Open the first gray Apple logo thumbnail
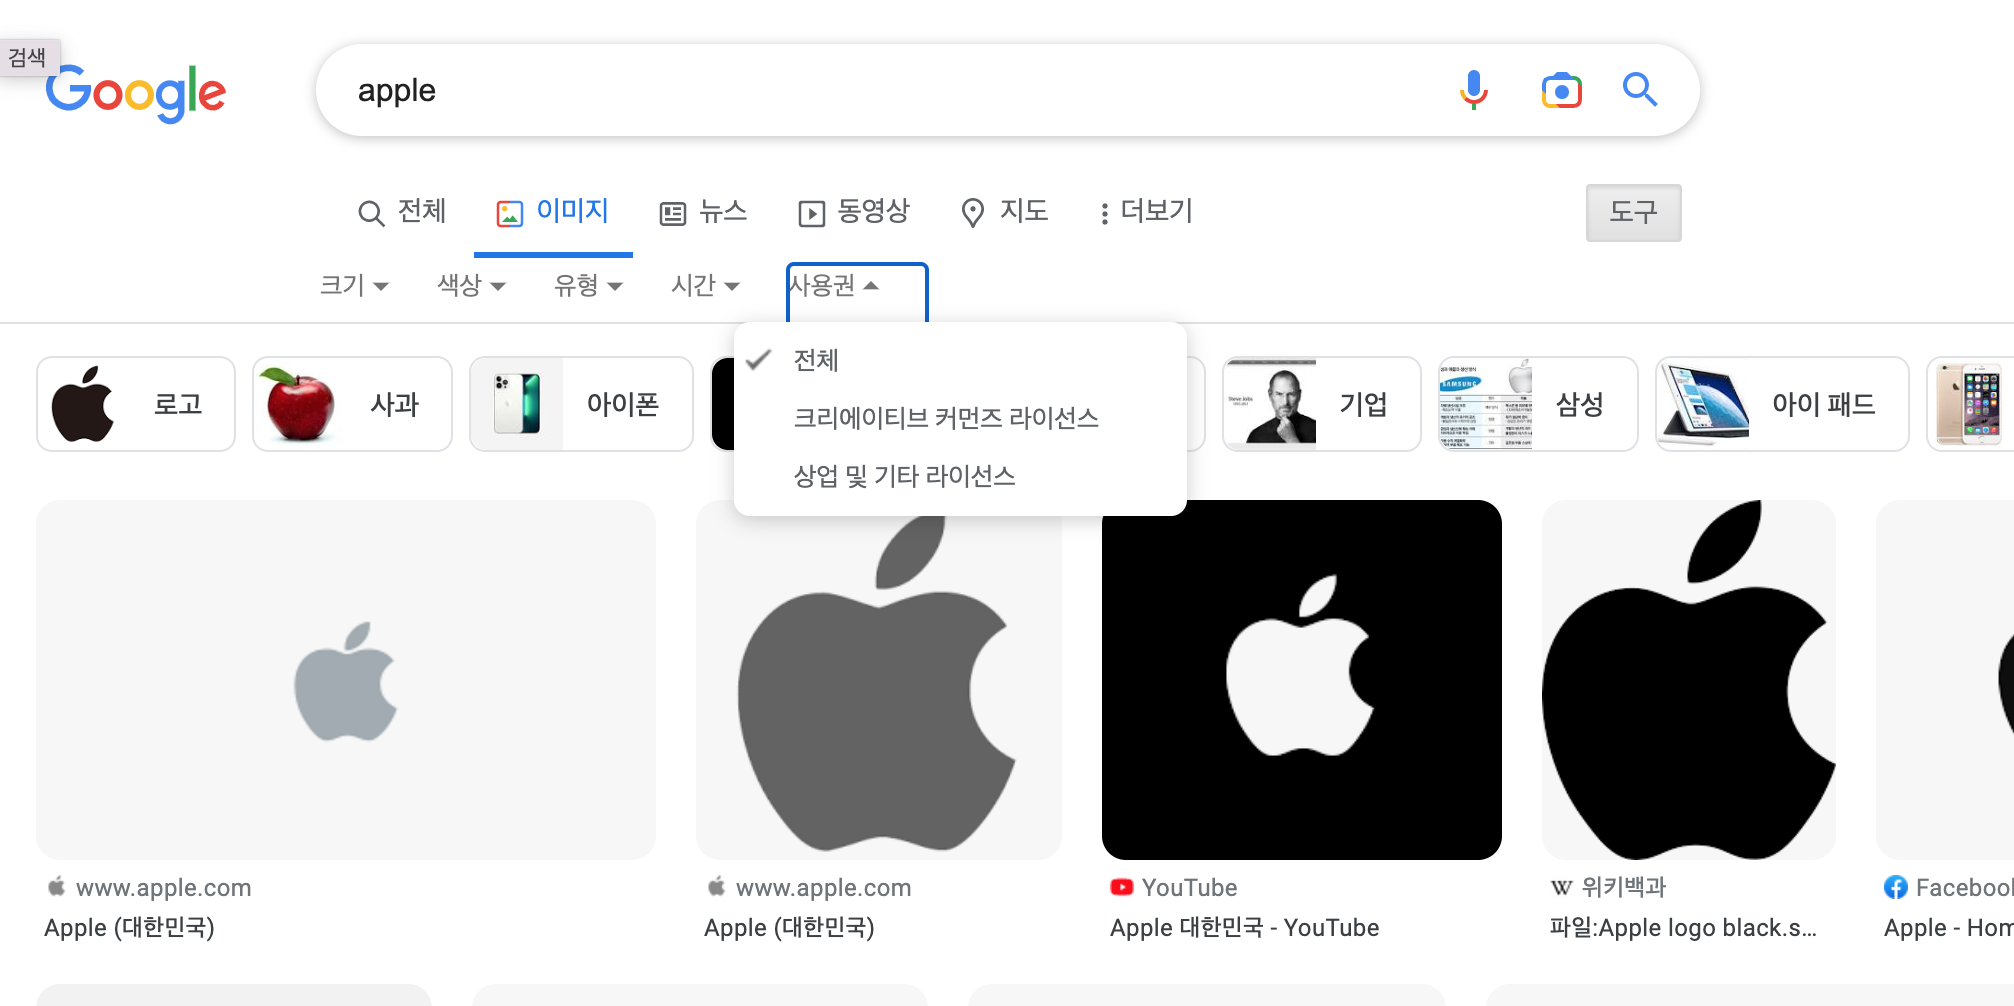Screen dimensions: 2014x1006 (346, 680)
